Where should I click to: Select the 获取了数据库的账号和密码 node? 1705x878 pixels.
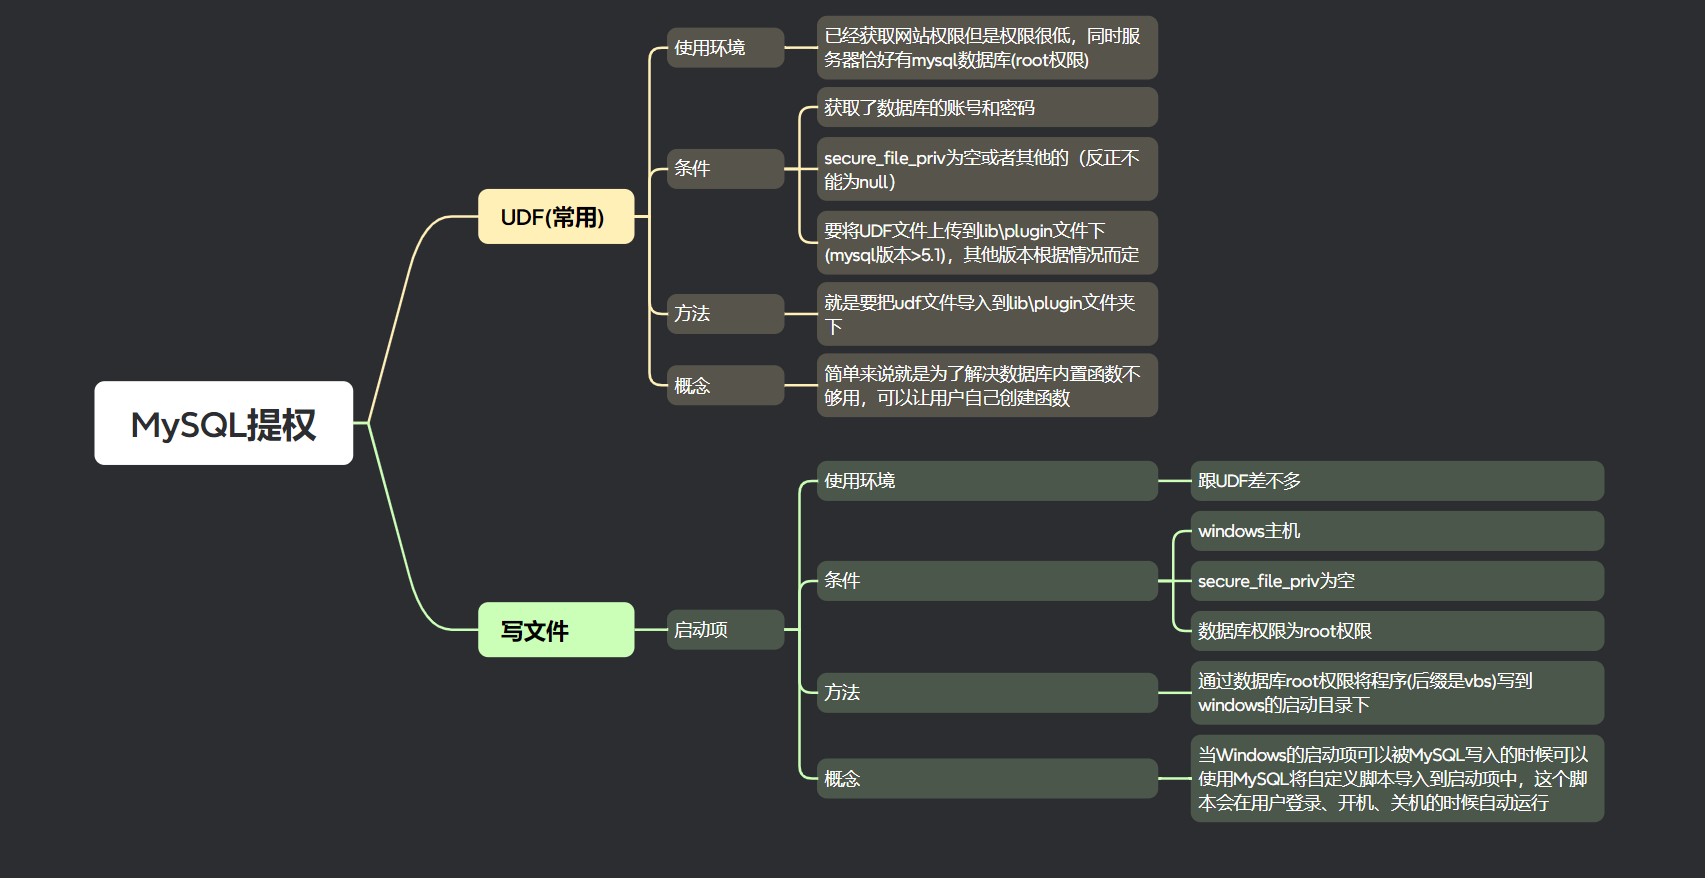[986, 108]
